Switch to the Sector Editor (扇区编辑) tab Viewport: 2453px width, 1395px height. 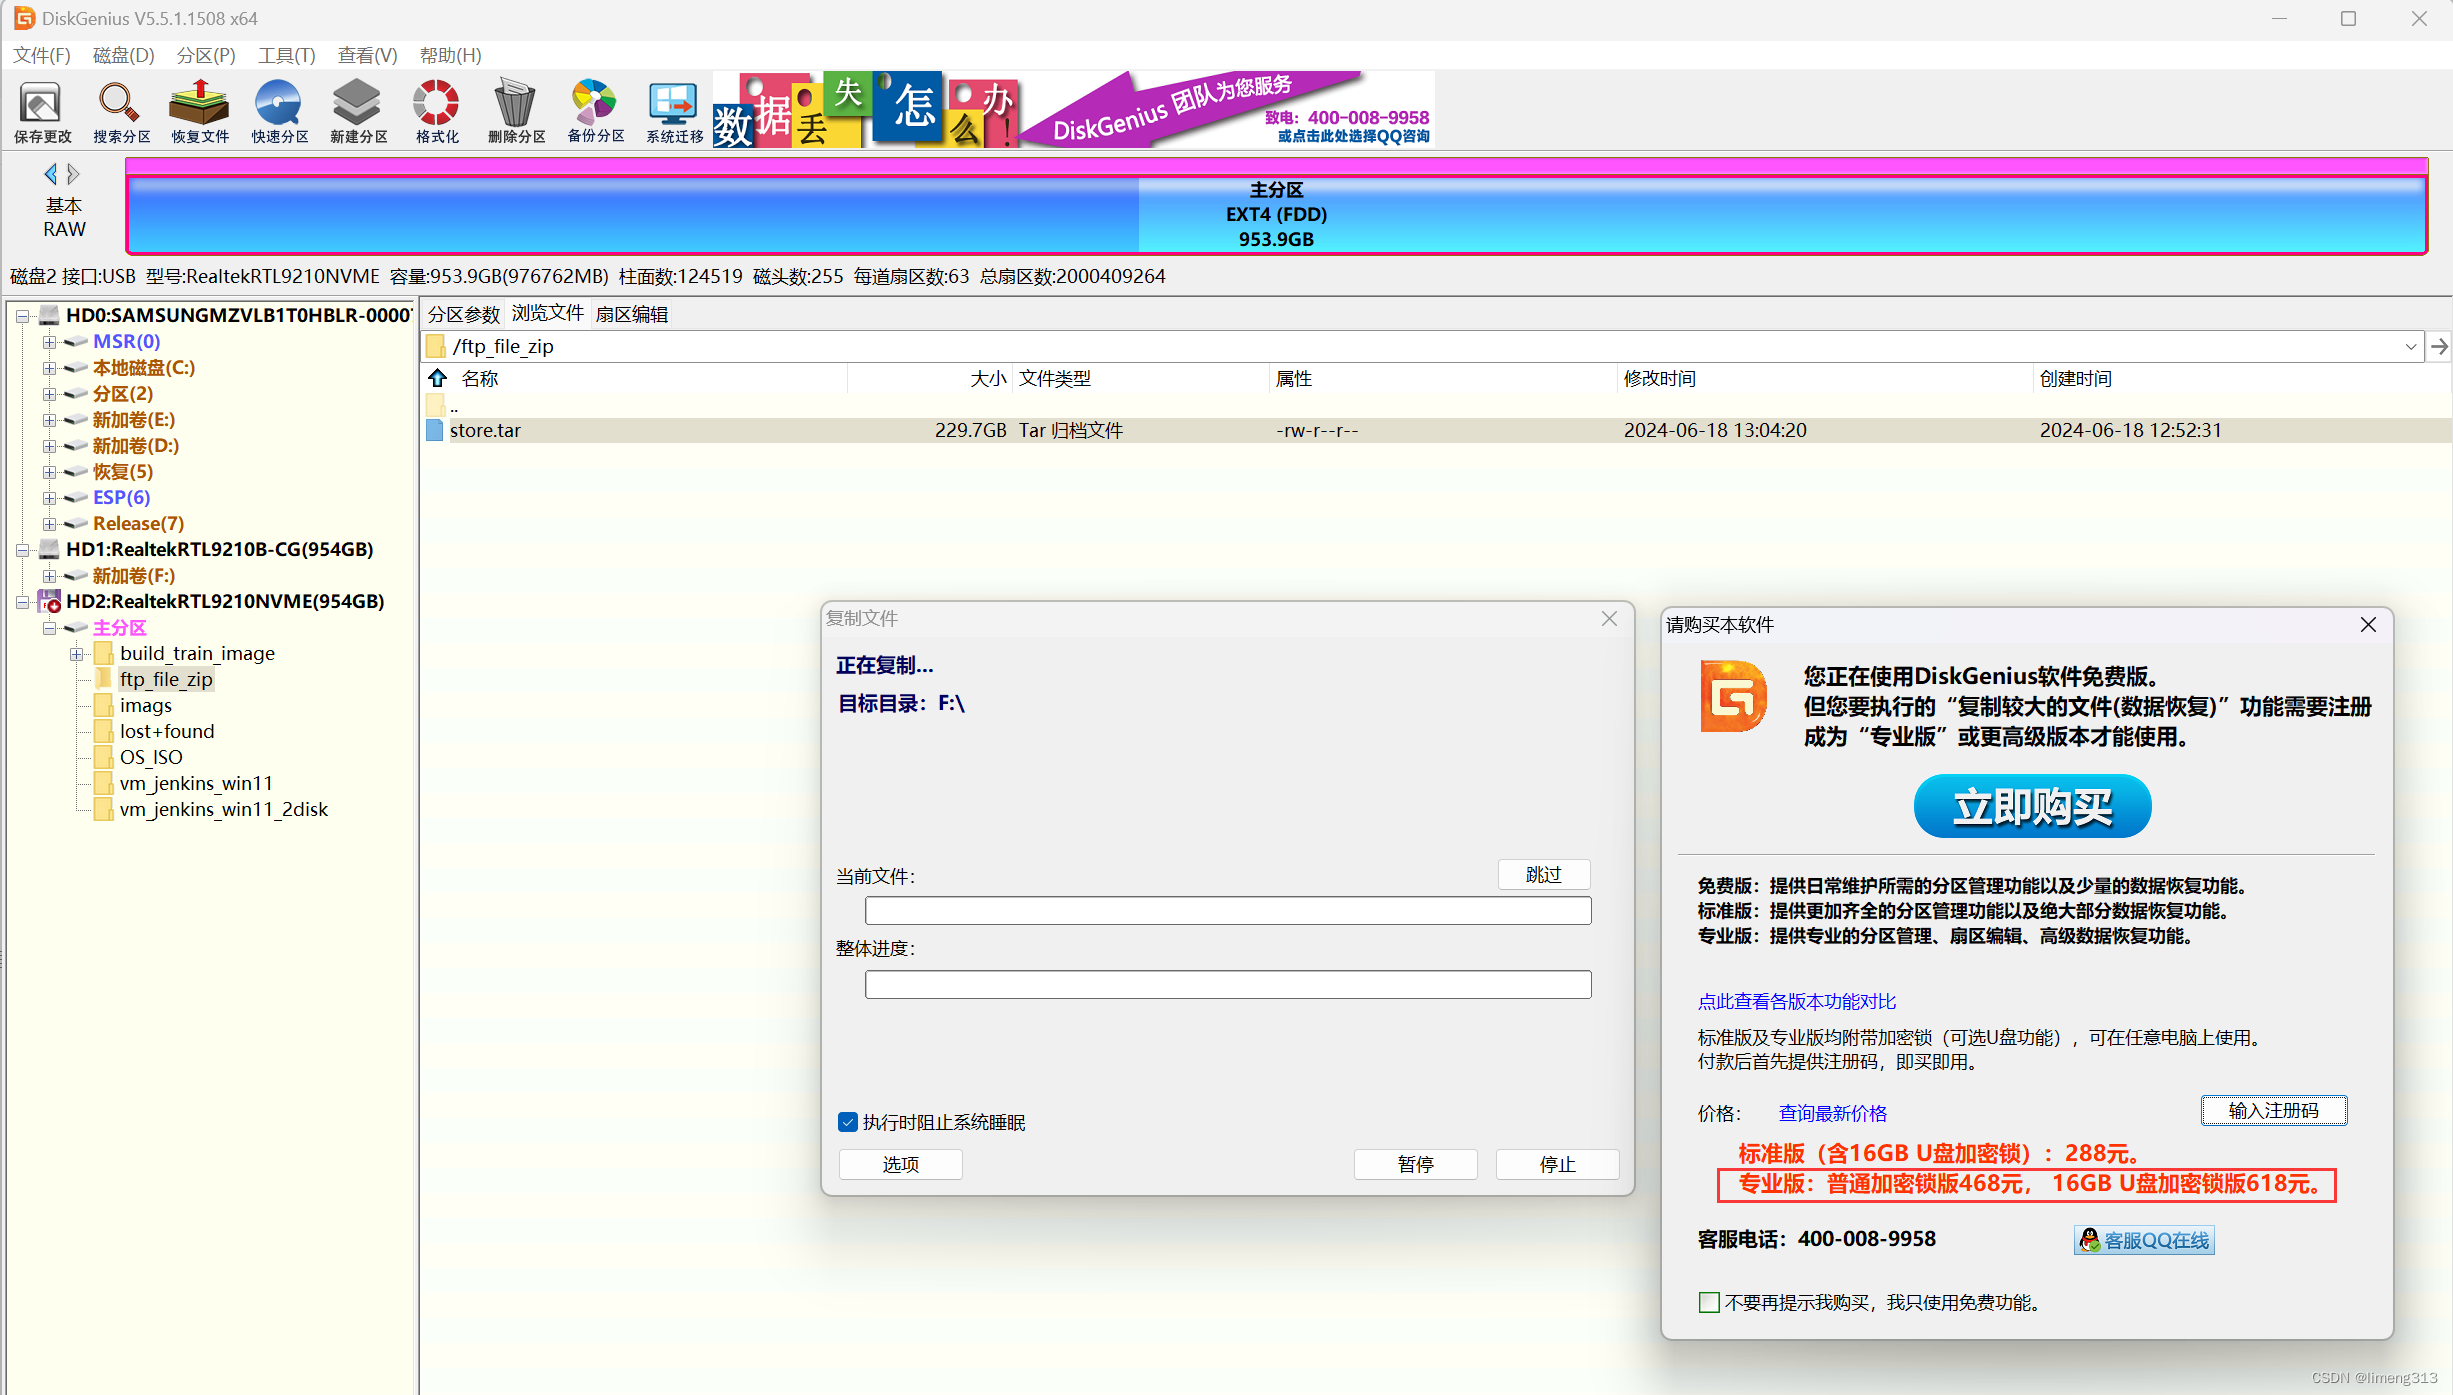631,314
